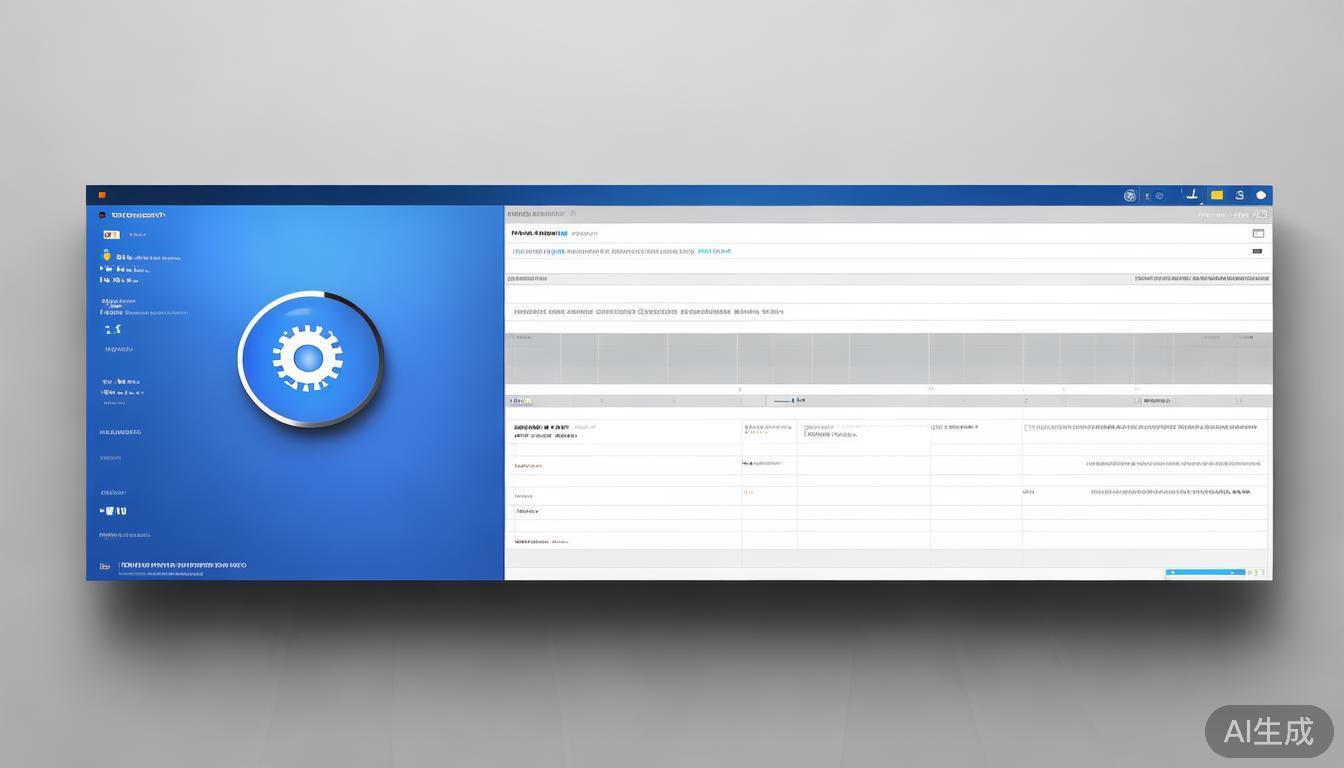Select the gray header tab above the right panel
The image size is (1344, 768).
tap(536, 214)
